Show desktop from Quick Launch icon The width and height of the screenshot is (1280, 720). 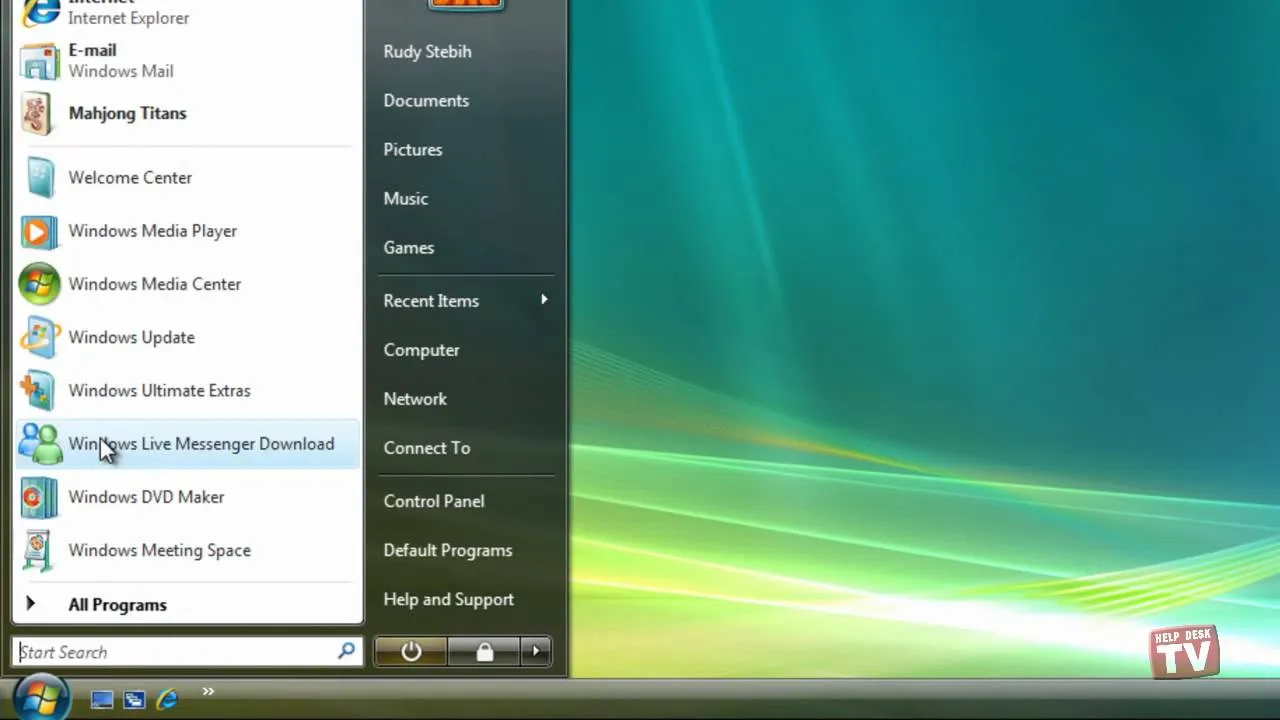102,700
